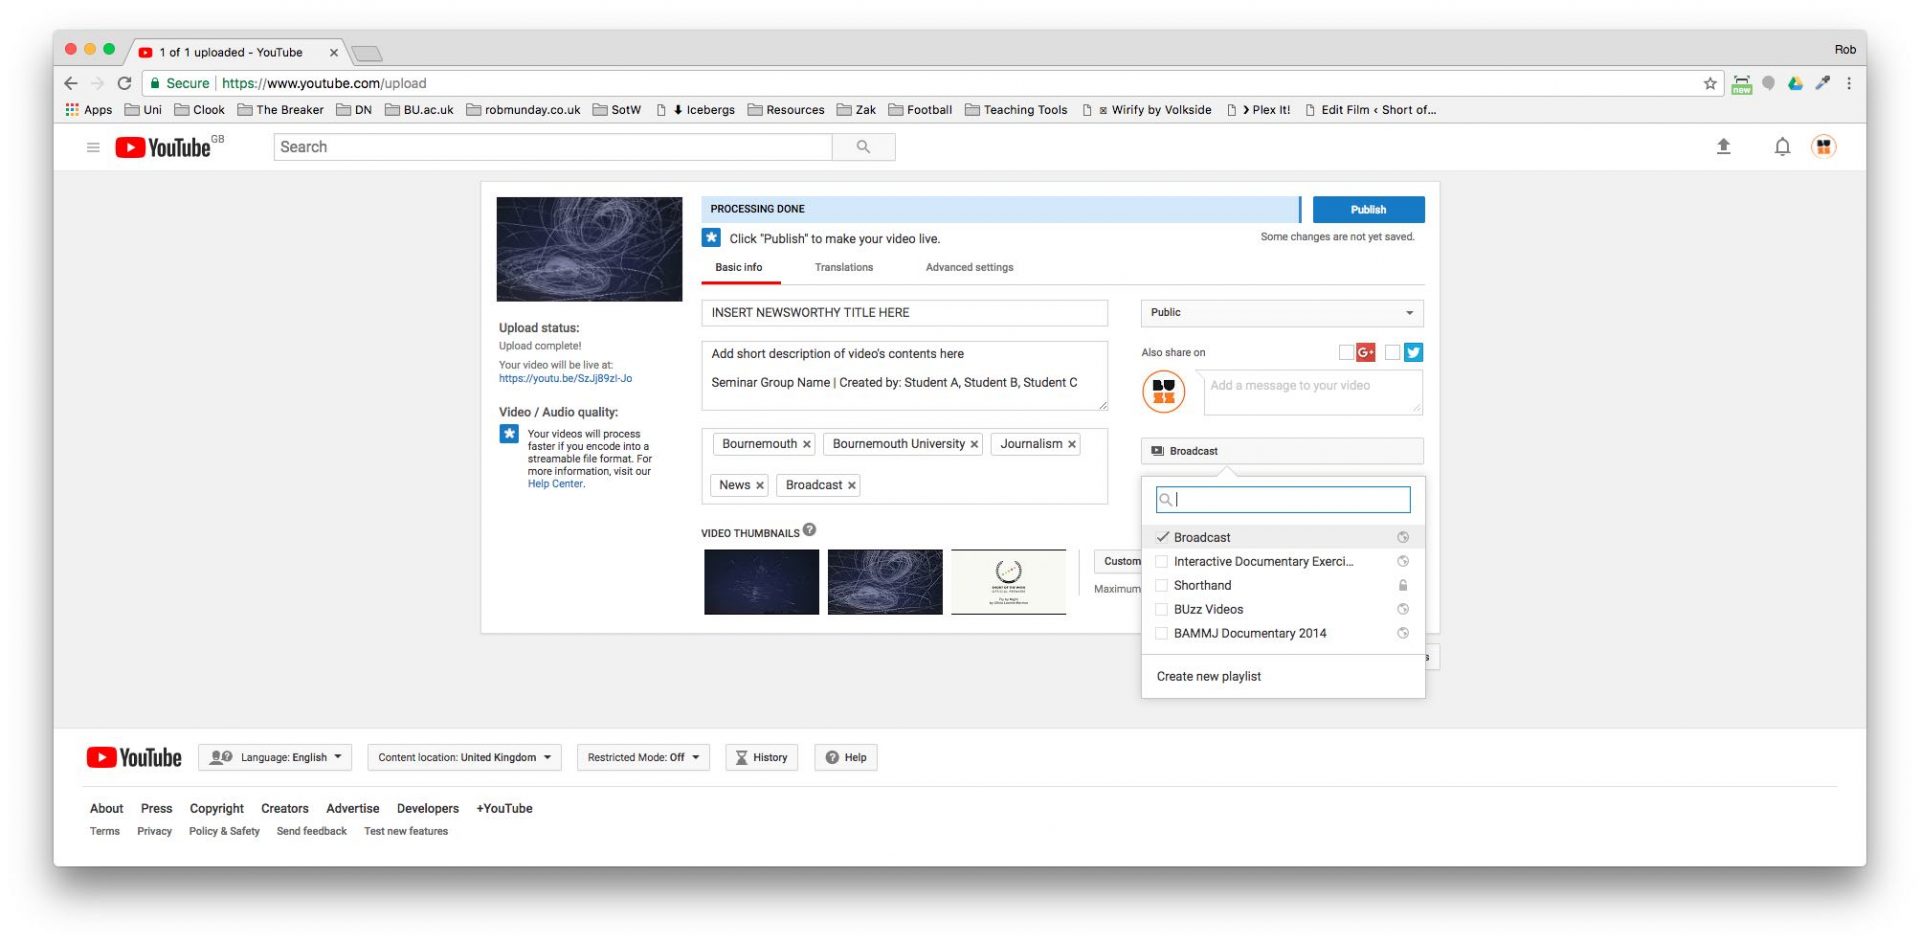
Task: Go back with browser back arrow
Action: tap(70, 83)
